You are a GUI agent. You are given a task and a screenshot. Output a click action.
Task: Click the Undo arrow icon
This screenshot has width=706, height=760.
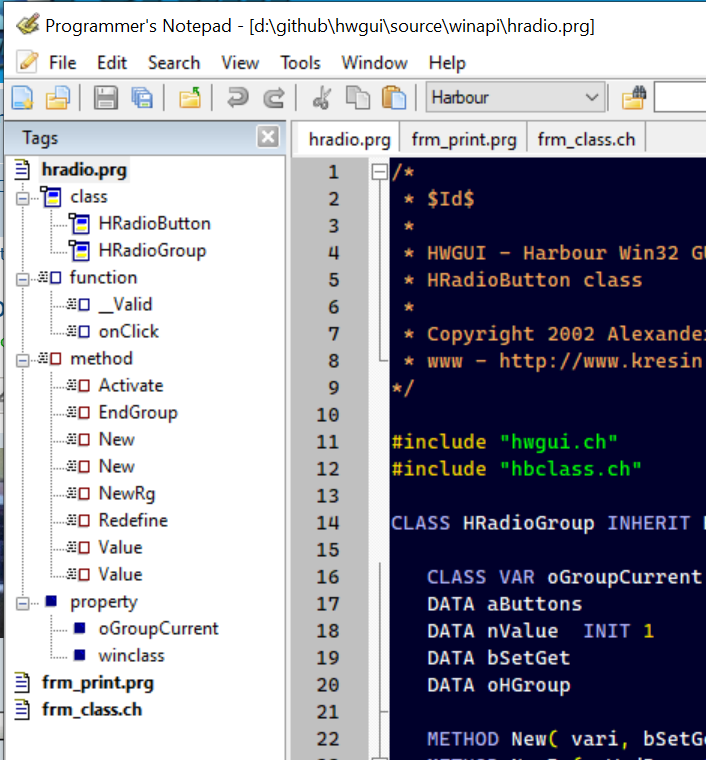[x=237, y=98]
